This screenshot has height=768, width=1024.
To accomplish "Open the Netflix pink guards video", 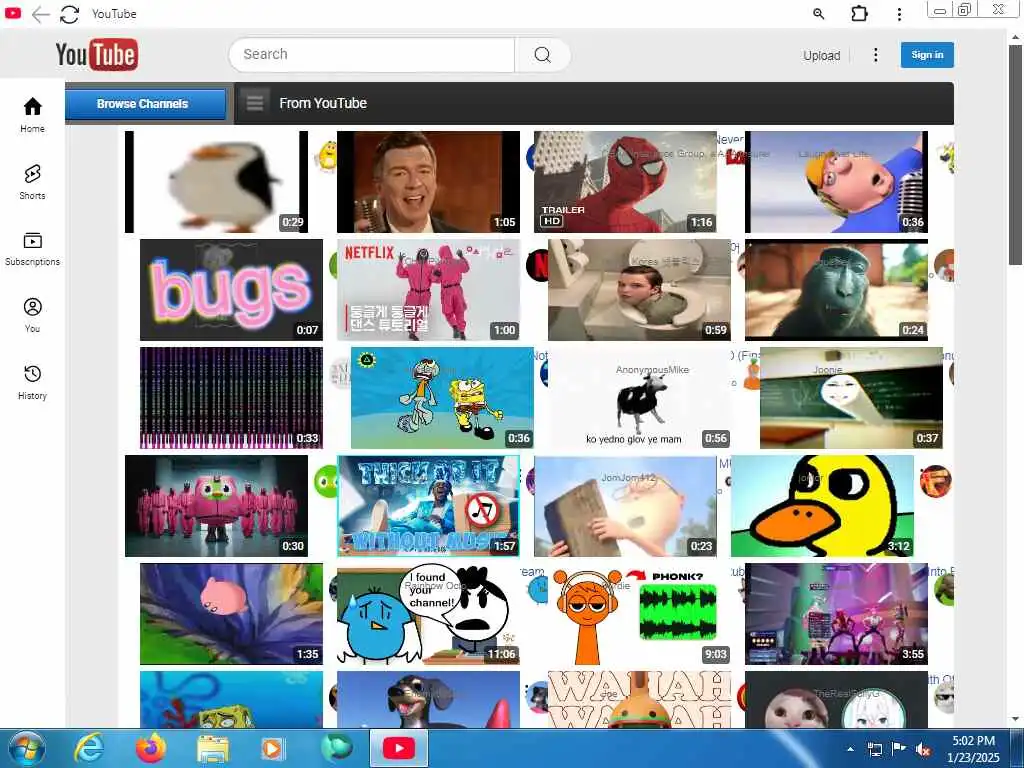I will tap(428, 289).
